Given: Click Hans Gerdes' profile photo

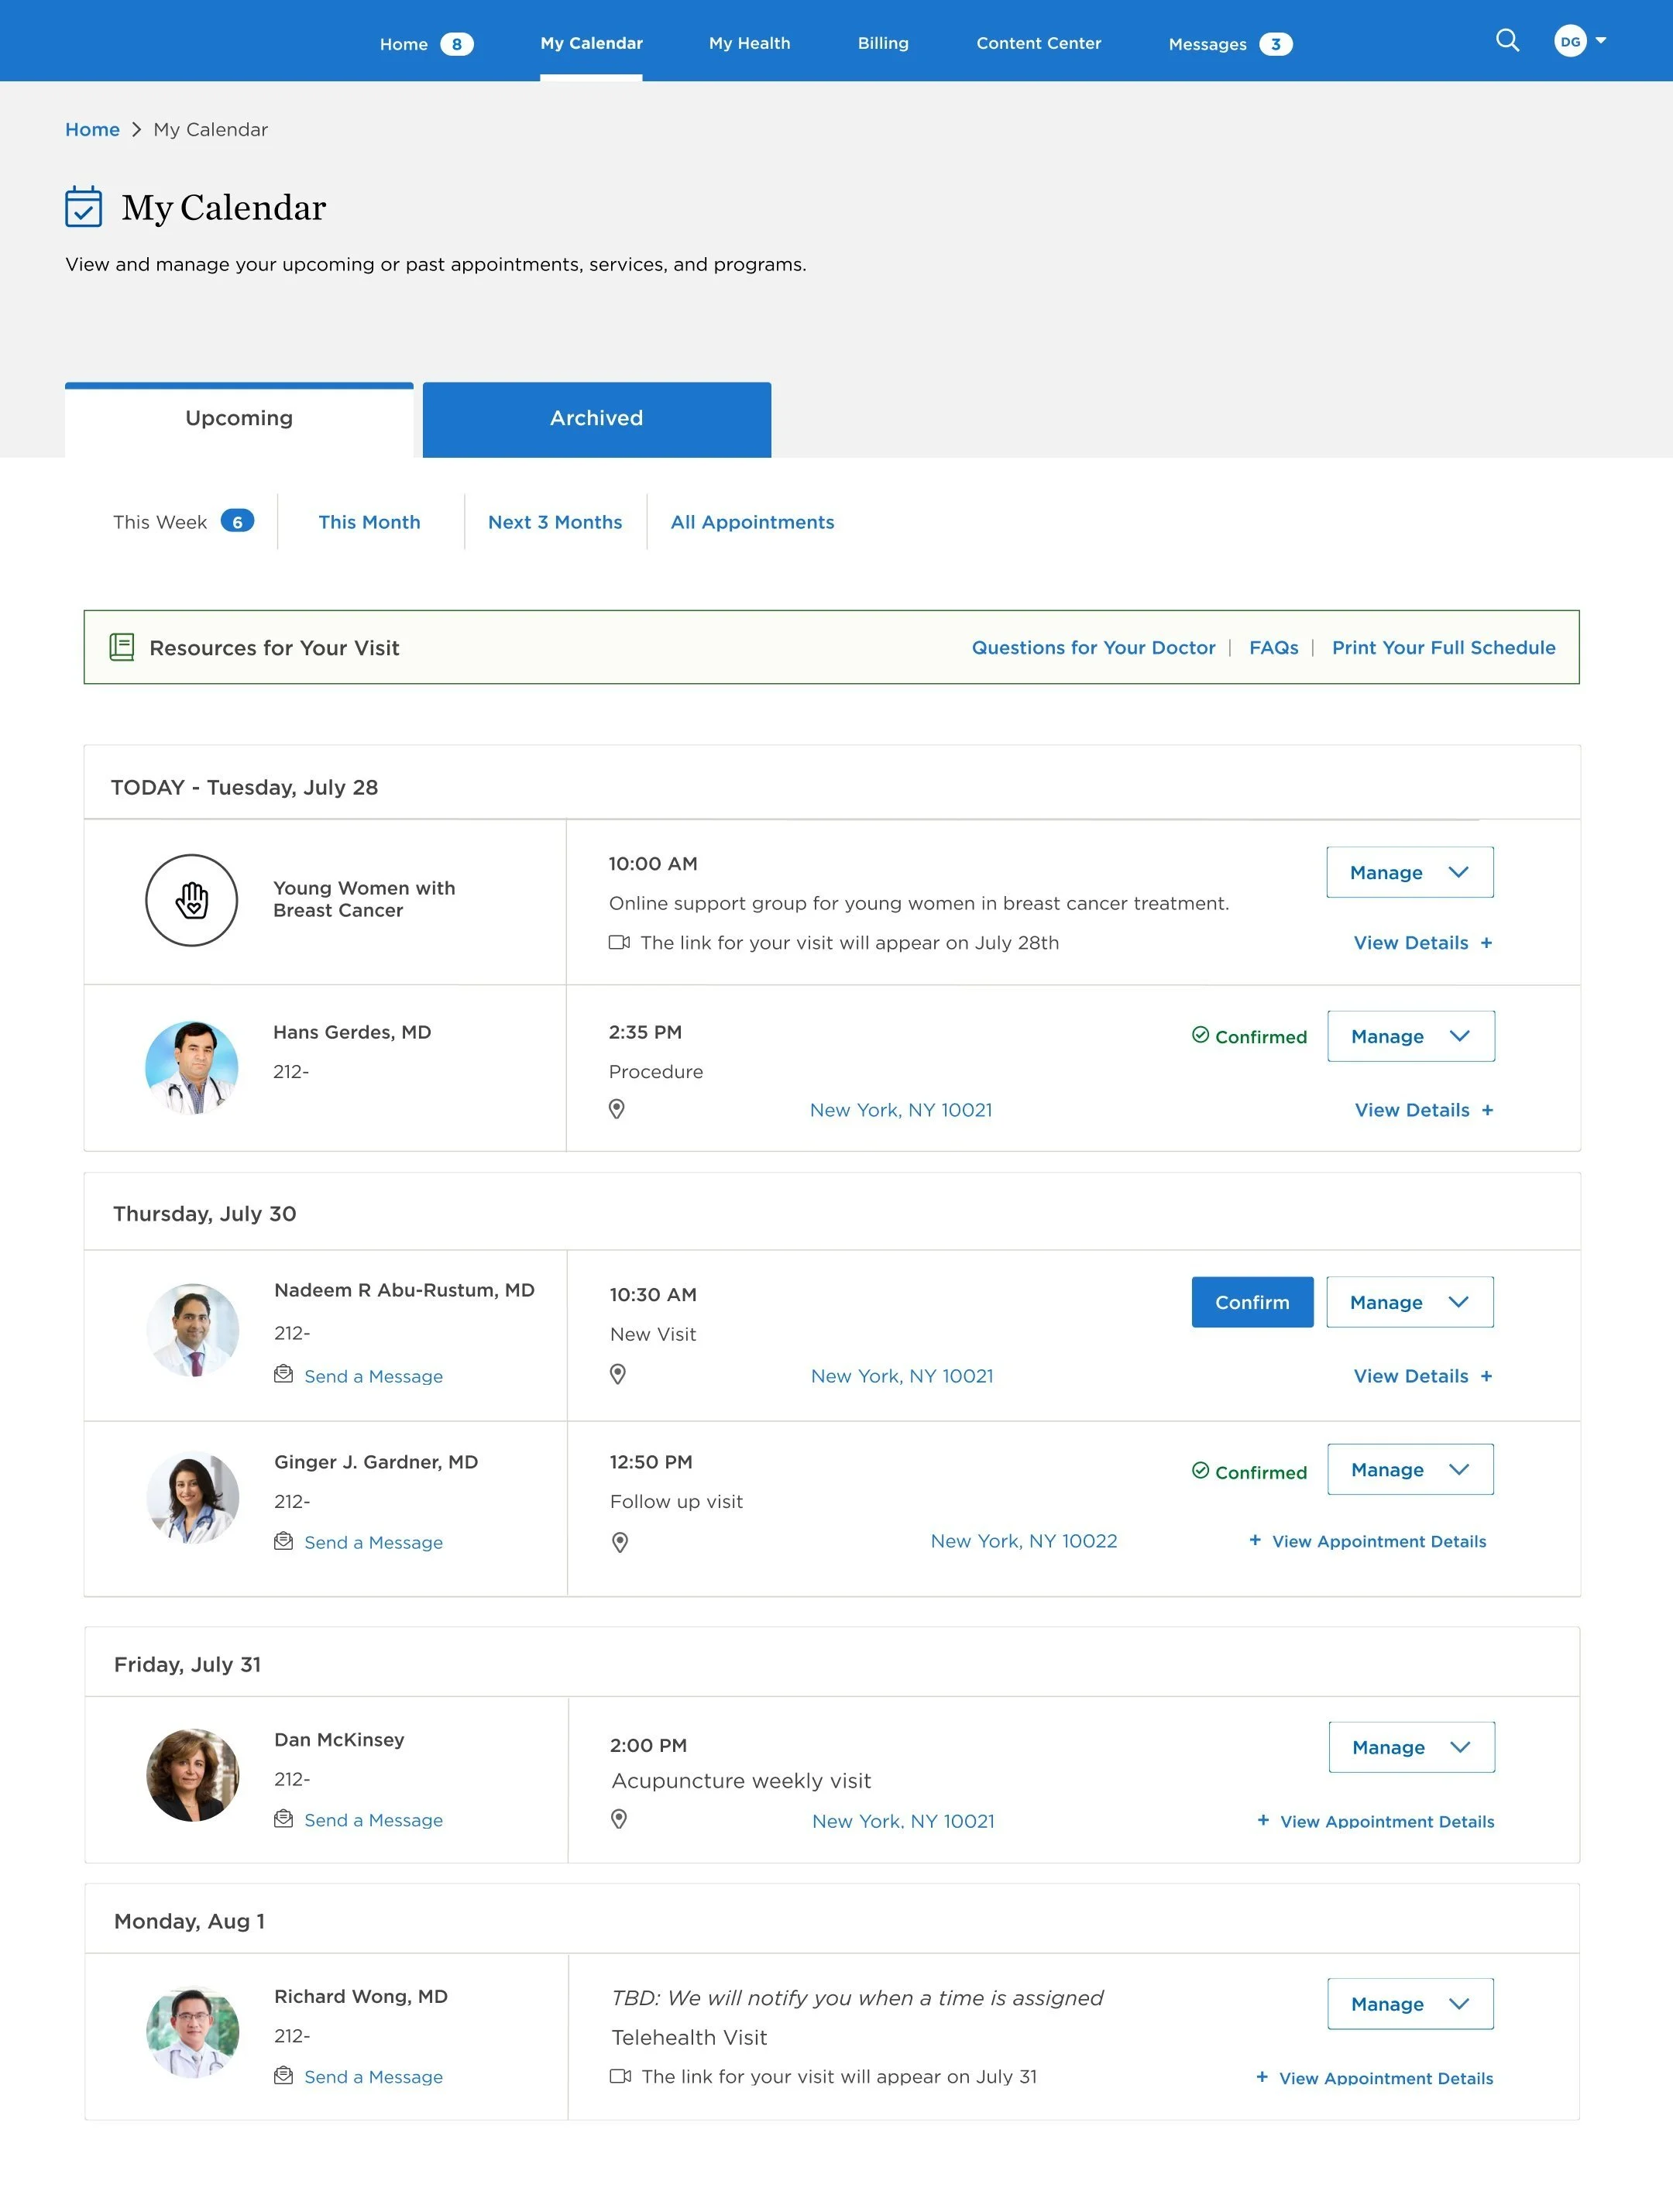Looking at the screenshot, I should coord(192,1067).
